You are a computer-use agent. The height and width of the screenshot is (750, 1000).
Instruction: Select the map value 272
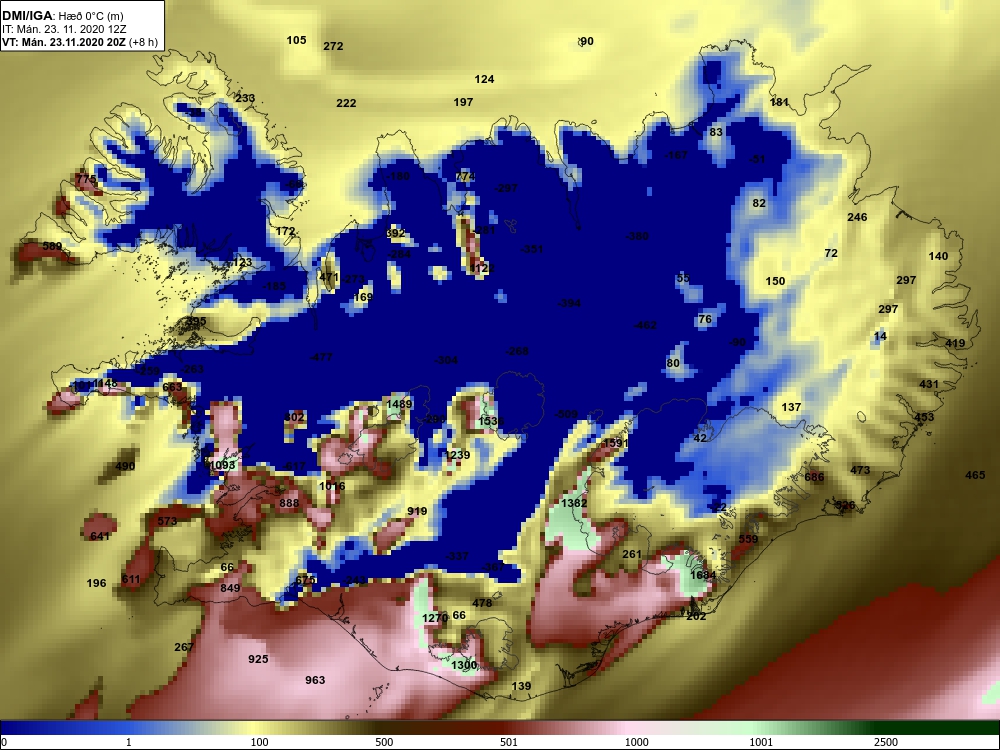click(333, 46)
